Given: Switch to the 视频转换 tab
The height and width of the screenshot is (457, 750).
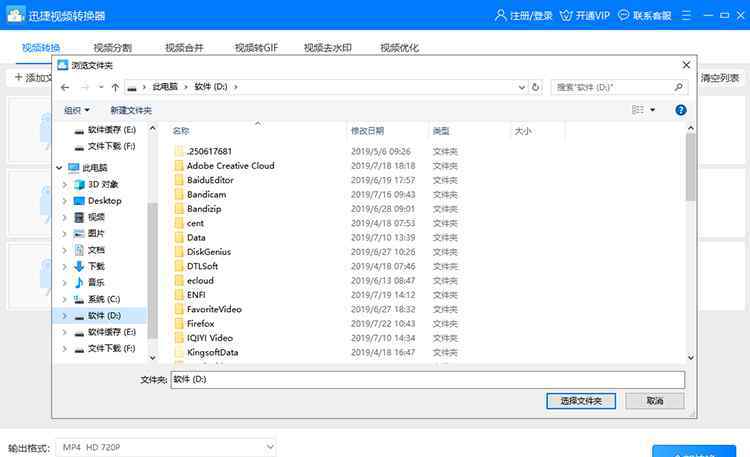Looking at the screenshot, I should [41, 47].
